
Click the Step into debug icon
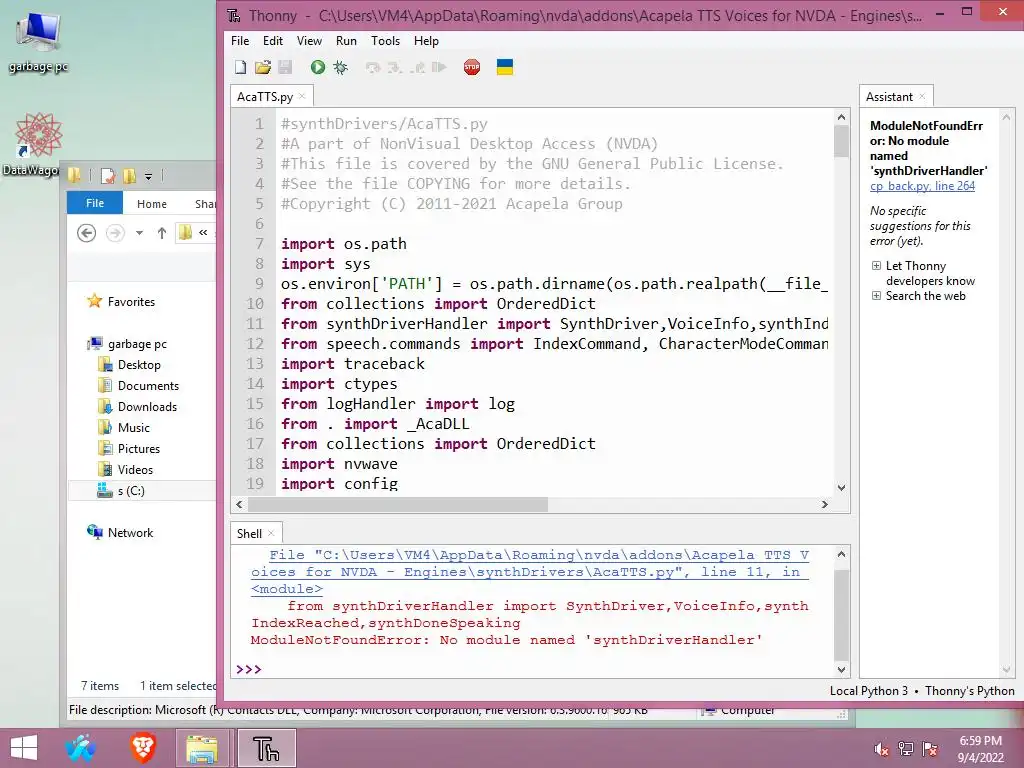[394, 67]
